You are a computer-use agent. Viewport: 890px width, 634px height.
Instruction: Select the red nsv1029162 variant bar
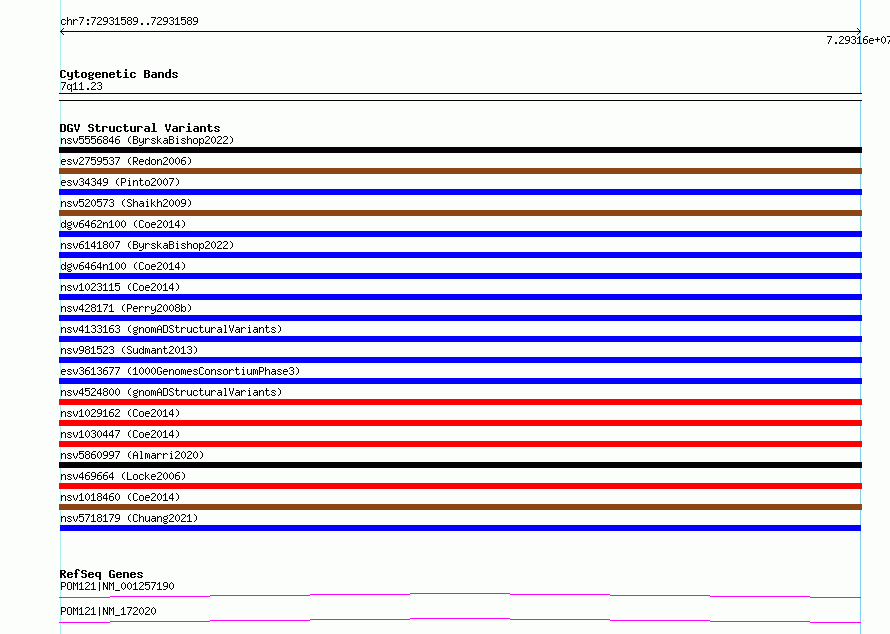coord(460,423)
